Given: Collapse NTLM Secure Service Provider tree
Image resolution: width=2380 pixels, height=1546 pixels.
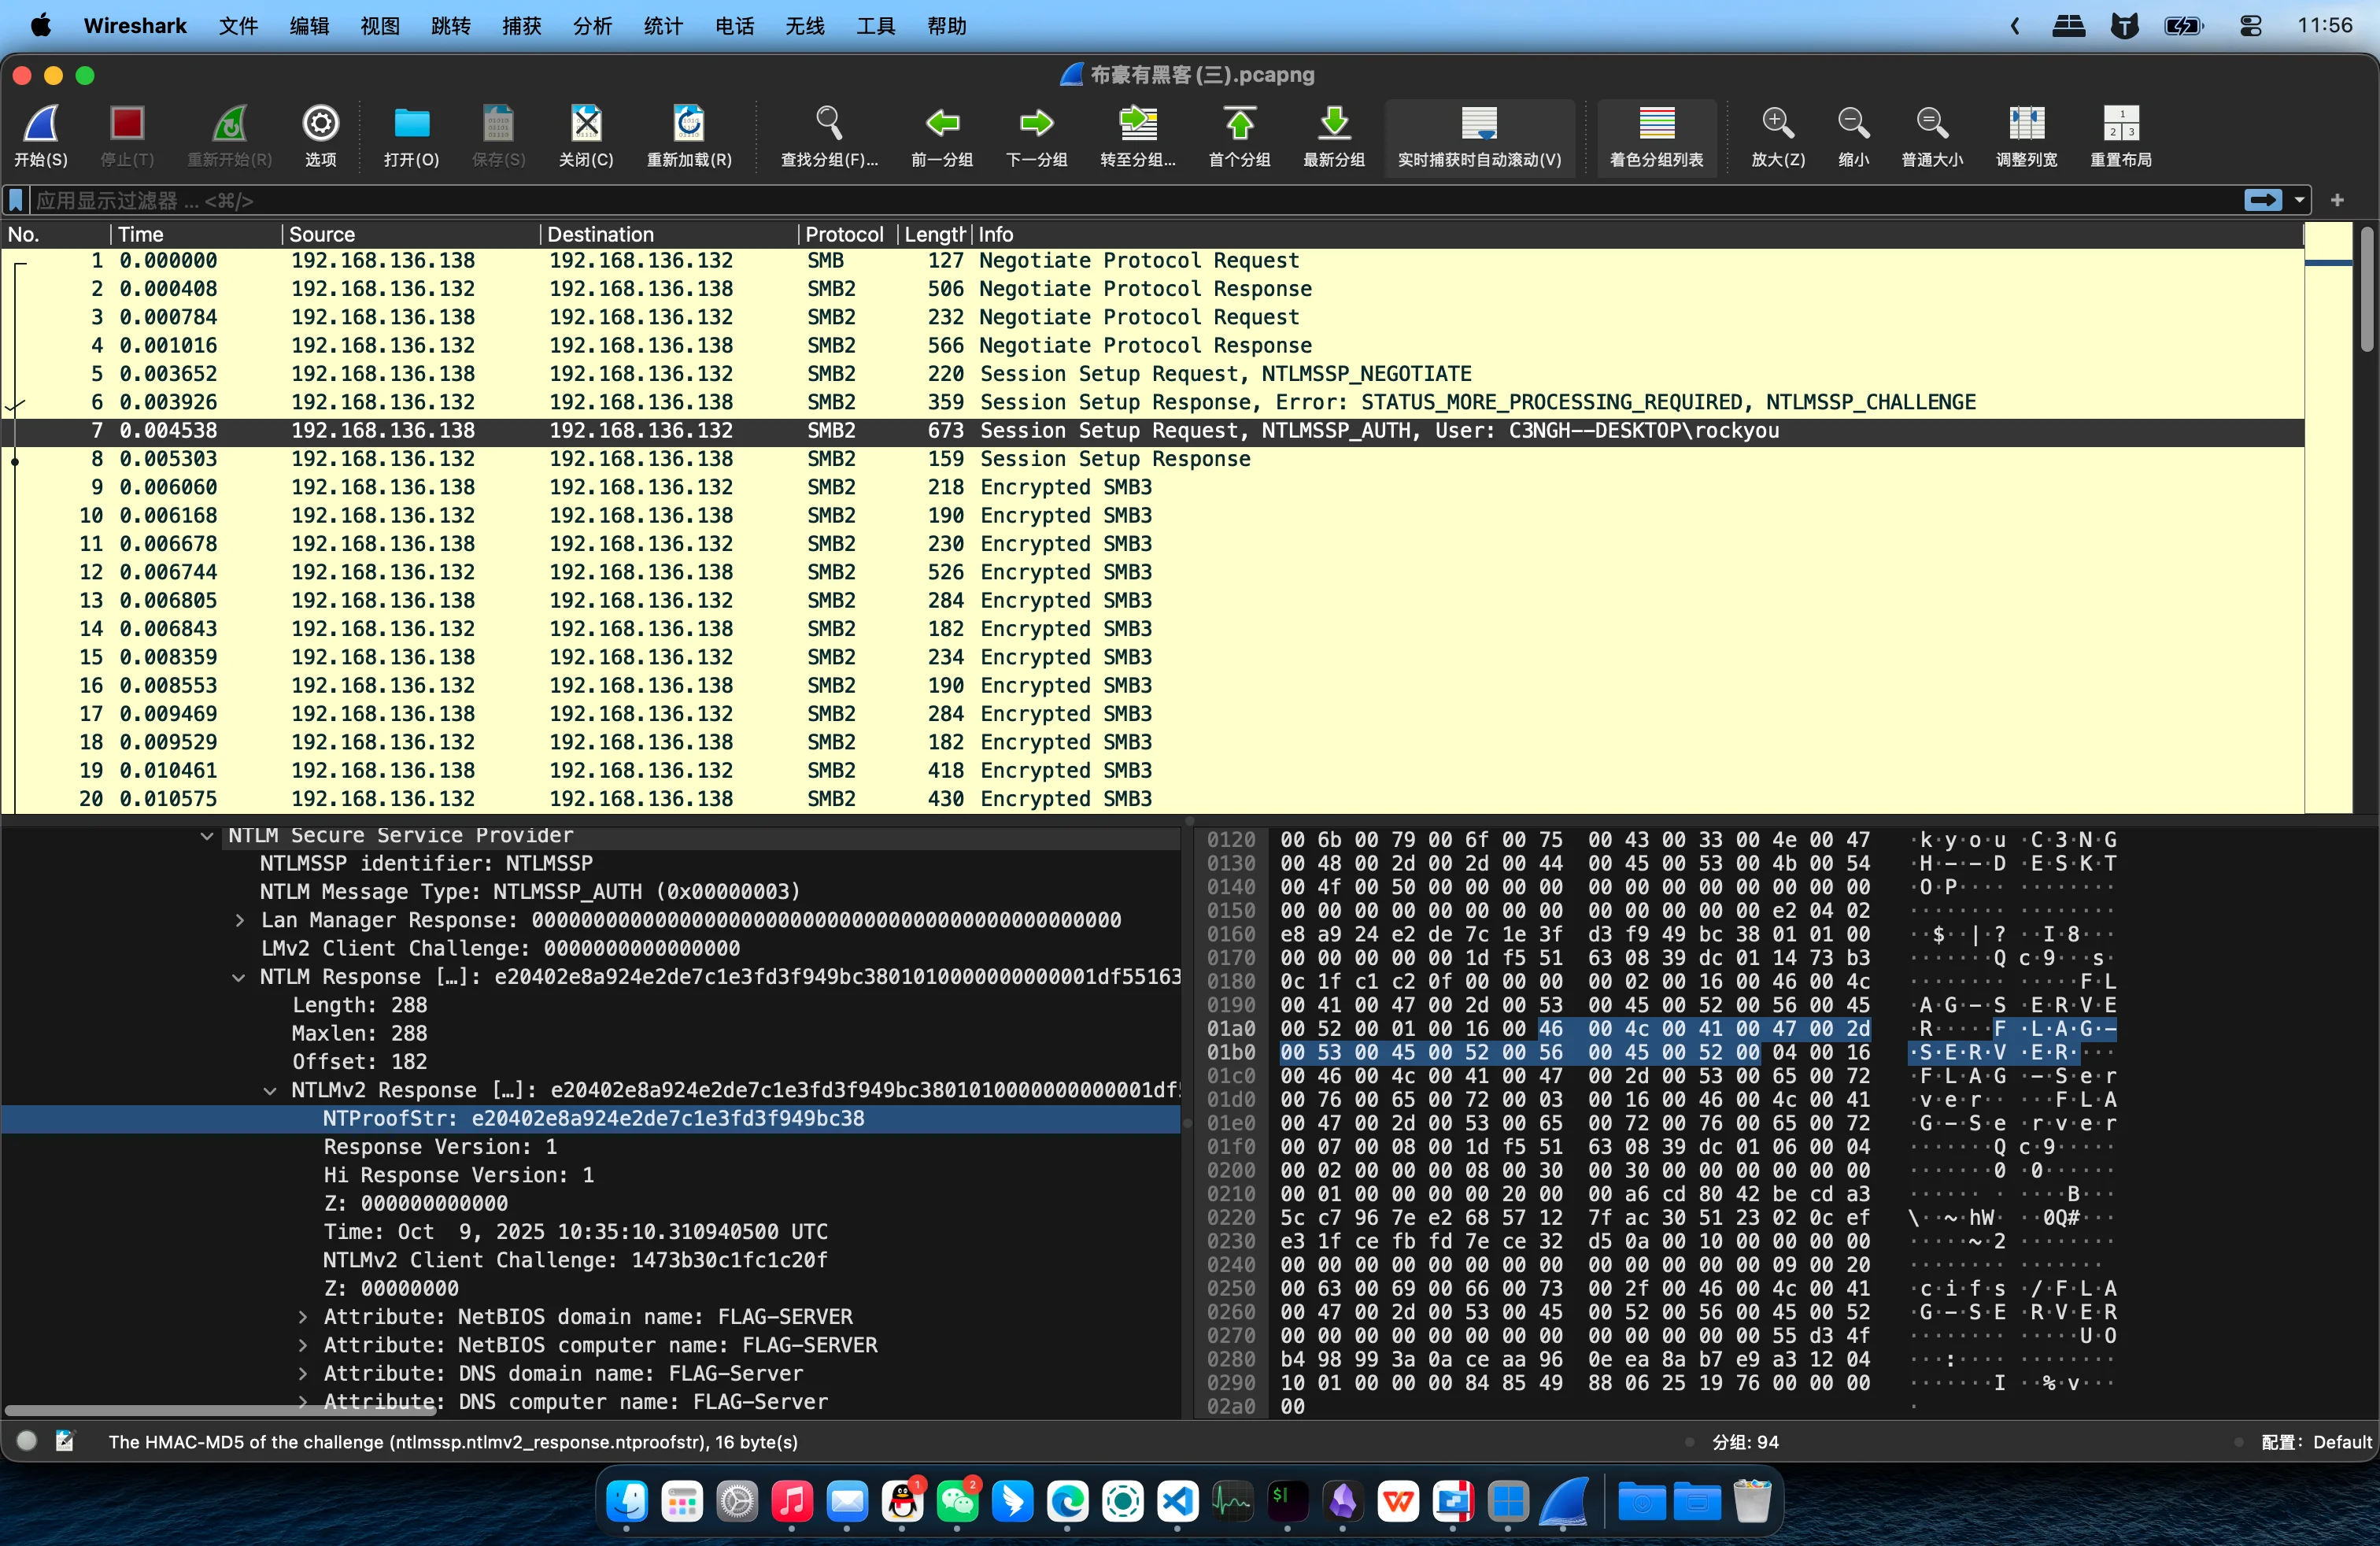Looking at the screenshot, I should click(207, 836).
